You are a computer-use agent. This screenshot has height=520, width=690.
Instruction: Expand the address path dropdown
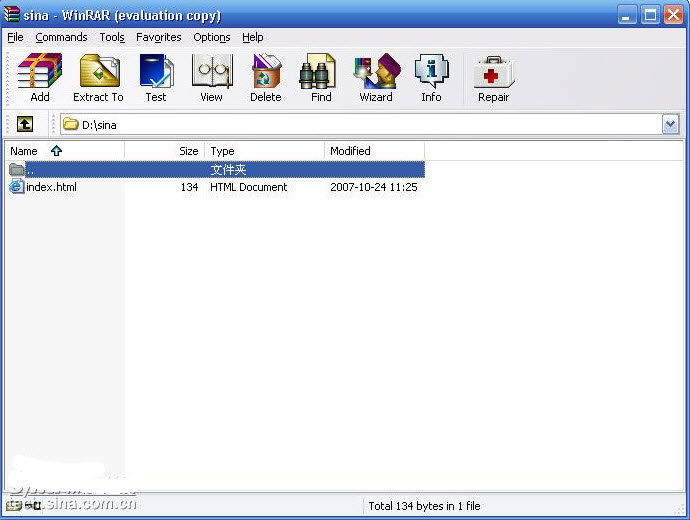670,125
